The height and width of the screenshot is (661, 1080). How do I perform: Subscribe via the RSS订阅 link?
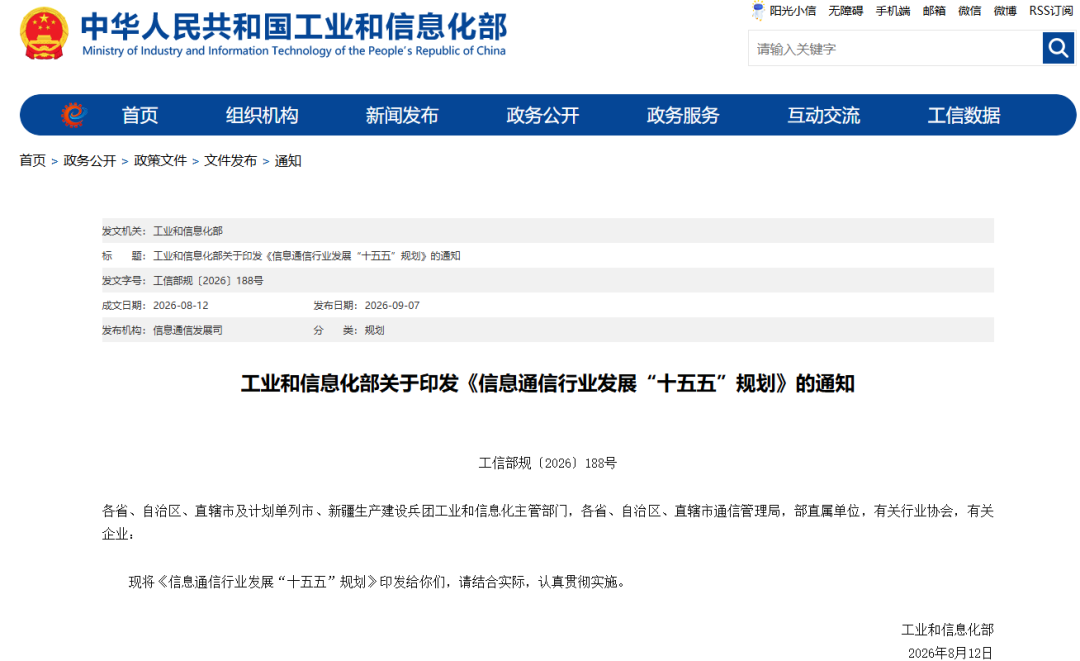tap(1050, 10)
